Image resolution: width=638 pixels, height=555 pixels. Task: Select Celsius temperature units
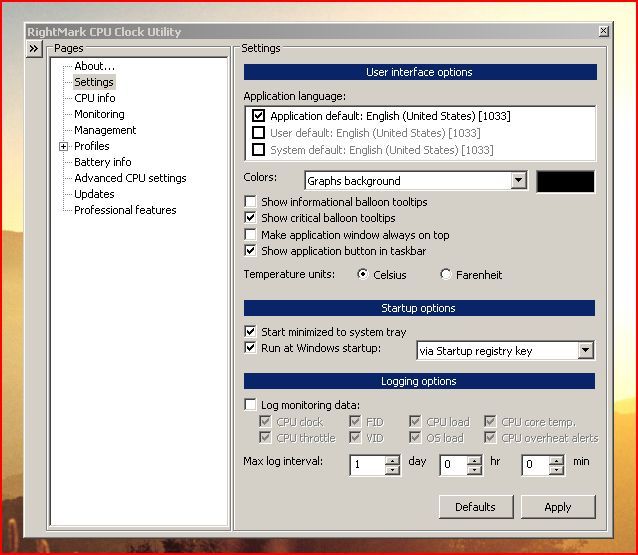(362, 274)
